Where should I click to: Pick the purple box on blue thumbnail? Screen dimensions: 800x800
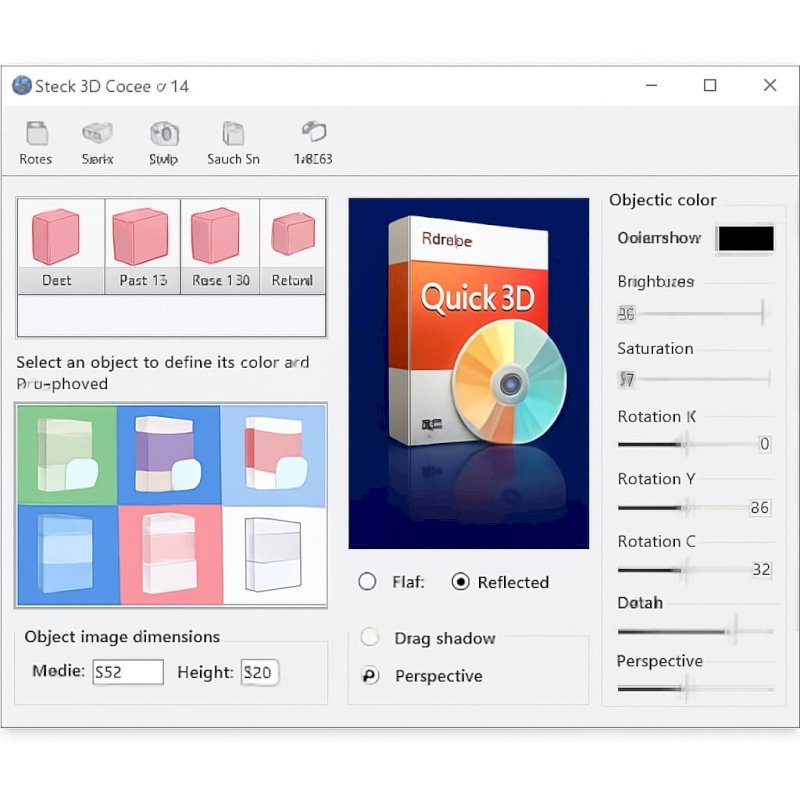tap(168, 454)
